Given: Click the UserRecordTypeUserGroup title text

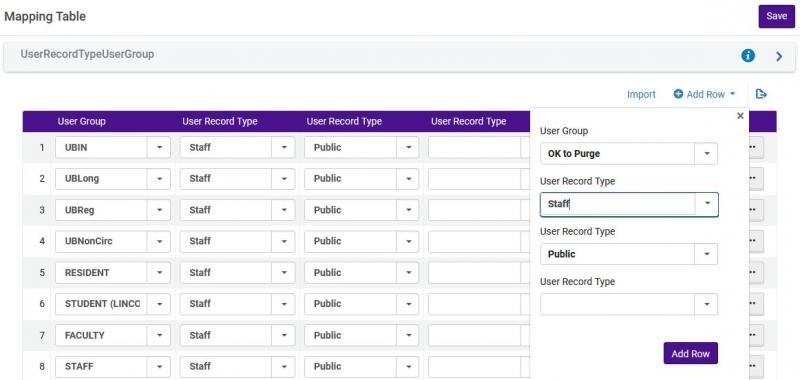Looking at the screenshot, I should click(x=87, y=54).
